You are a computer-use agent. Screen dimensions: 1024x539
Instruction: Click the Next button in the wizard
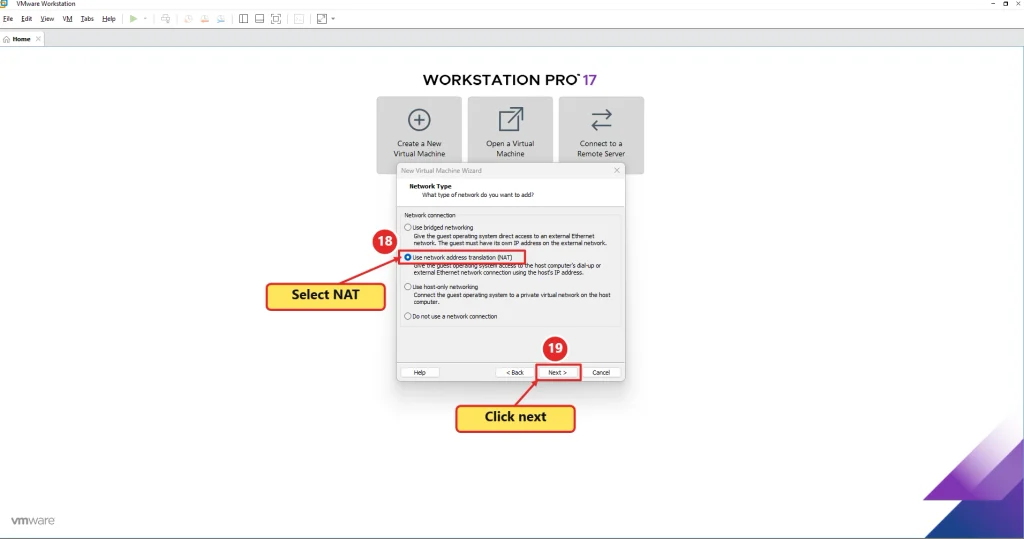558,372
